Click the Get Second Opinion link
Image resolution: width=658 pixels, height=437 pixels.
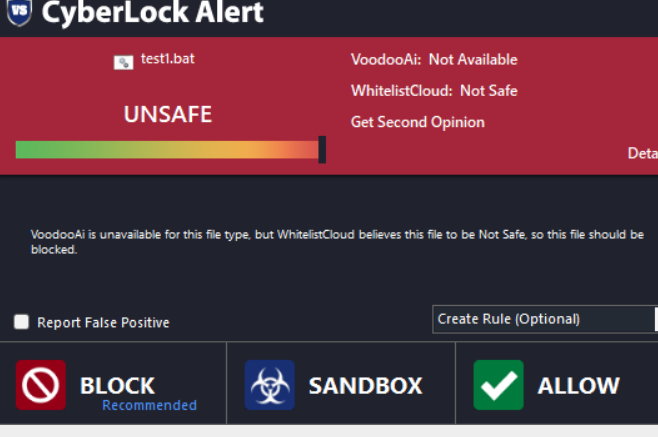tap(417, 122)
